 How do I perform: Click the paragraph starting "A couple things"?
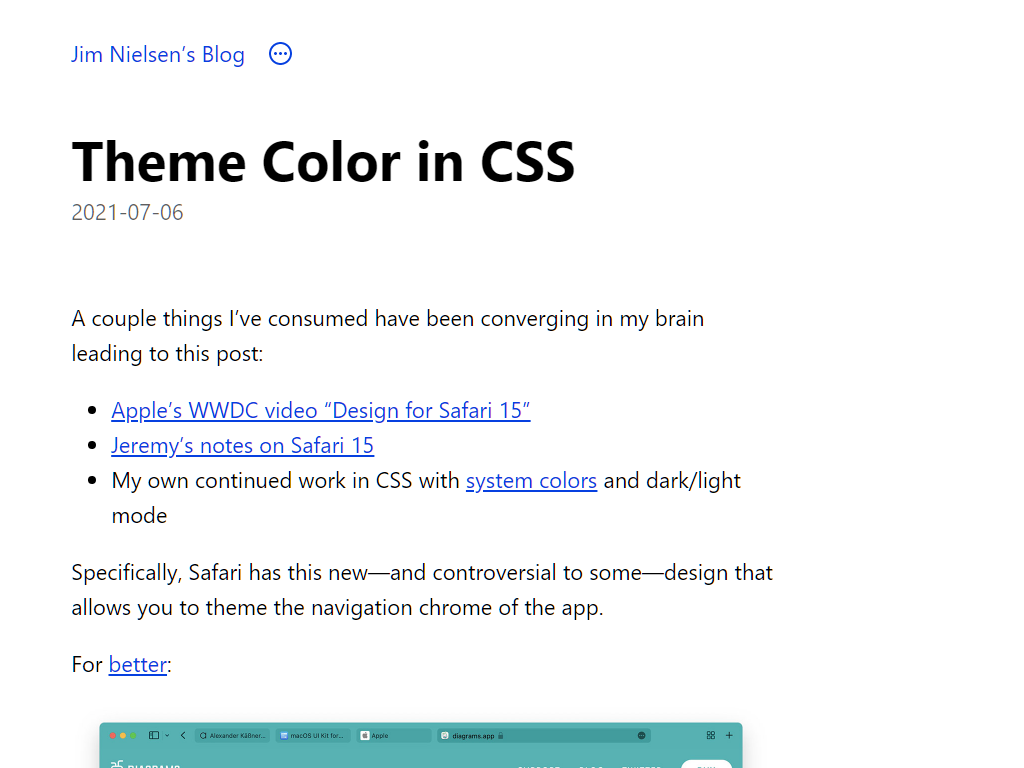388,336
